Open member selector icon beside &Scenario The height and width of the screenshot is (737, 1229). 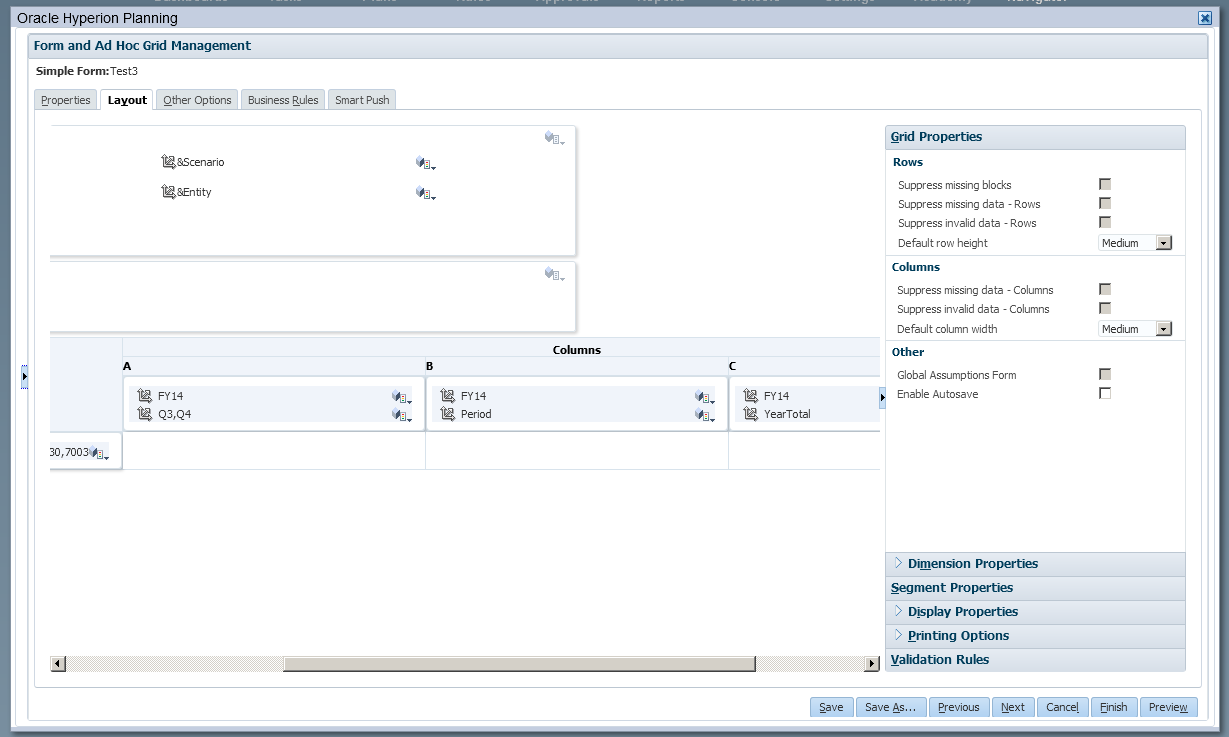point(426,163)
